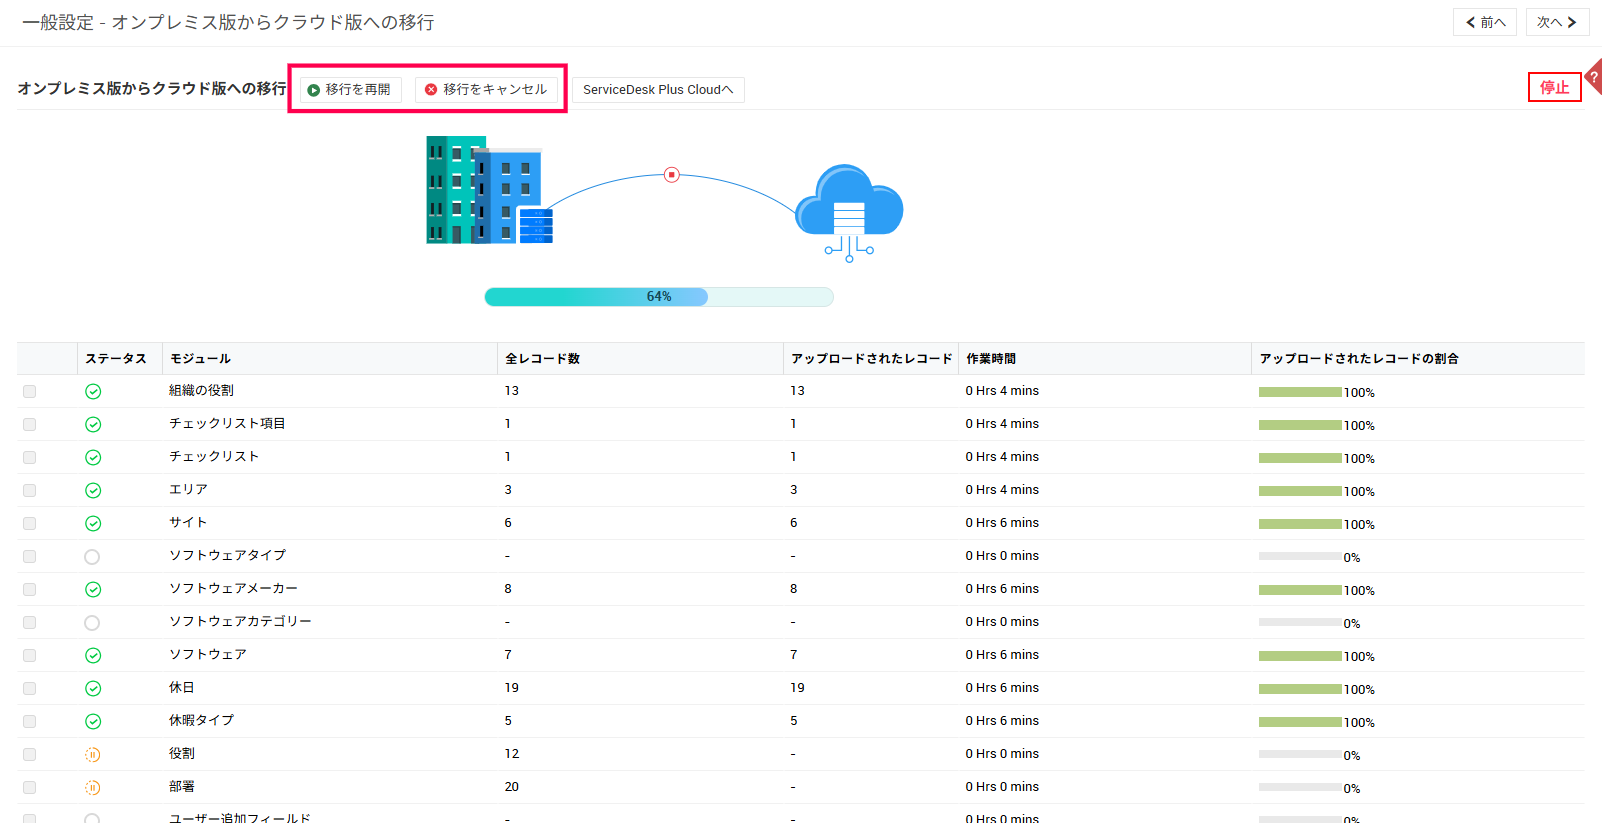
Task: Select the module name ソフトウェアメーカー
Action: coord(233,589)
